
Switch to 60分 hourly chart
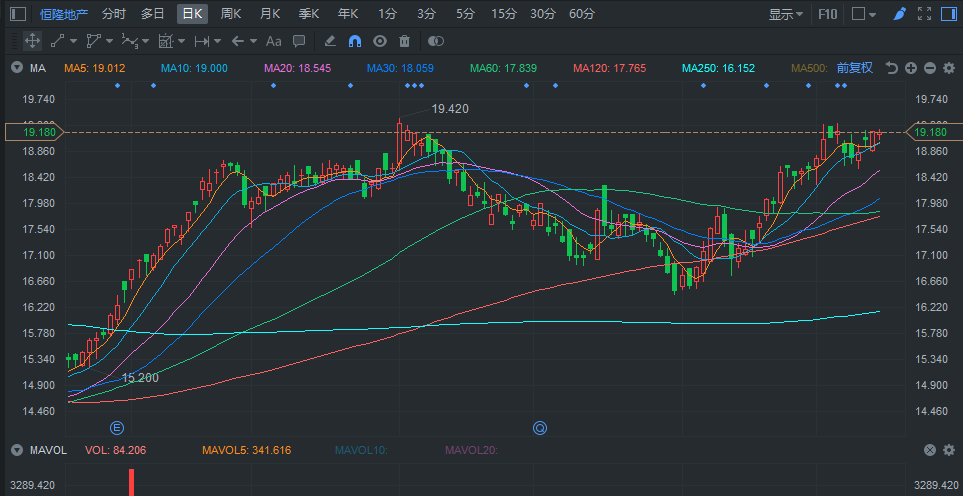pyautogui.click(x=582, y=14)
